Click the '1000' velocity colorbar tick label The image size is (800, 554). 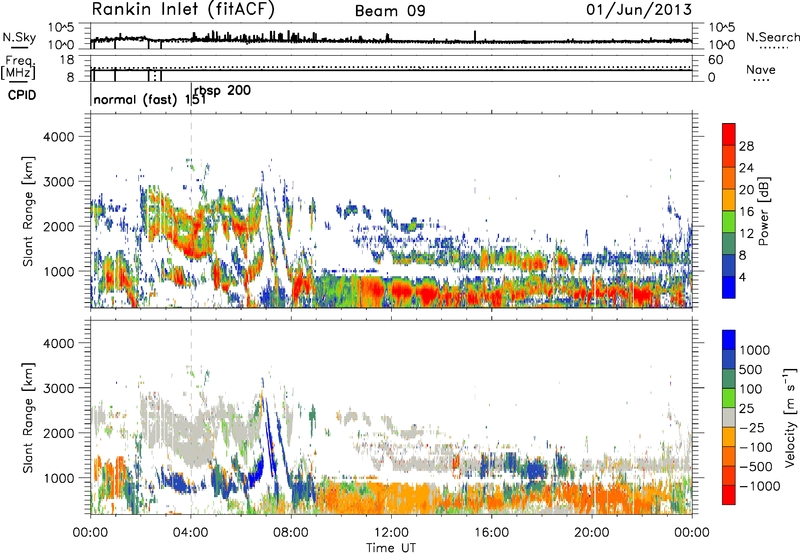pyautogui.click(x=754, y=350)
